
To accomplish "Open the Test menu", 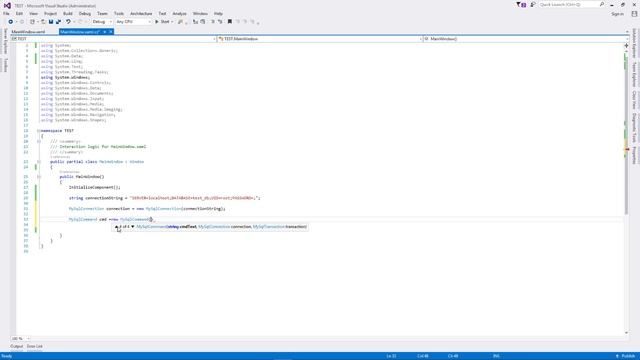I will click(x=162, y=13).
